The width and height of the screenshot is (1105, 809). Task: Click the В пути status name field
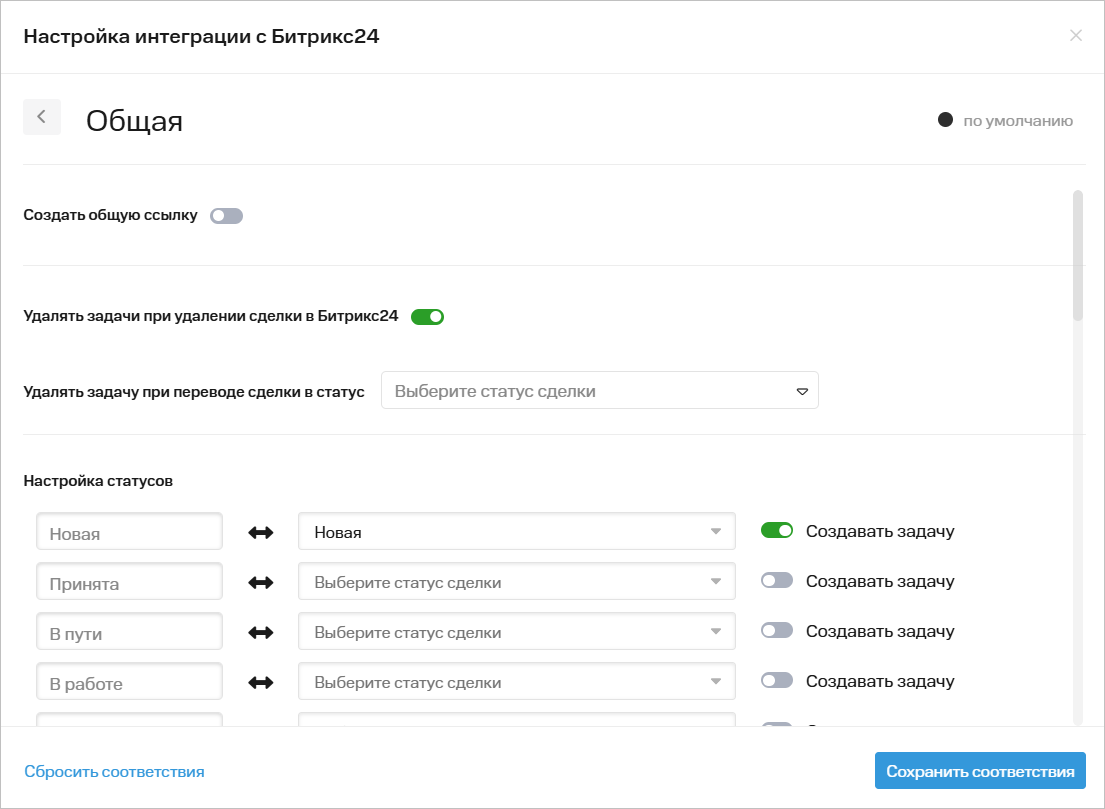point(129,633)
